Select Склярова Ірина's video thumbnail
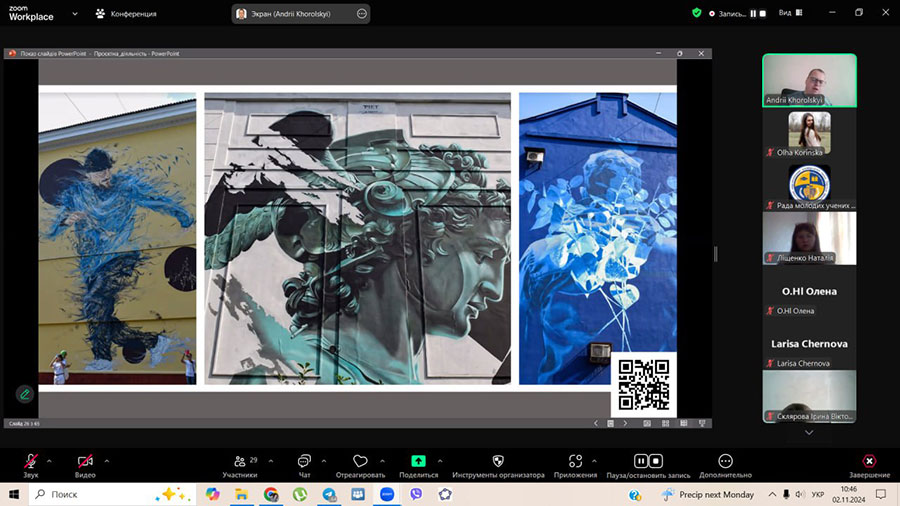 pyautogui.click(x=809, y=397)
